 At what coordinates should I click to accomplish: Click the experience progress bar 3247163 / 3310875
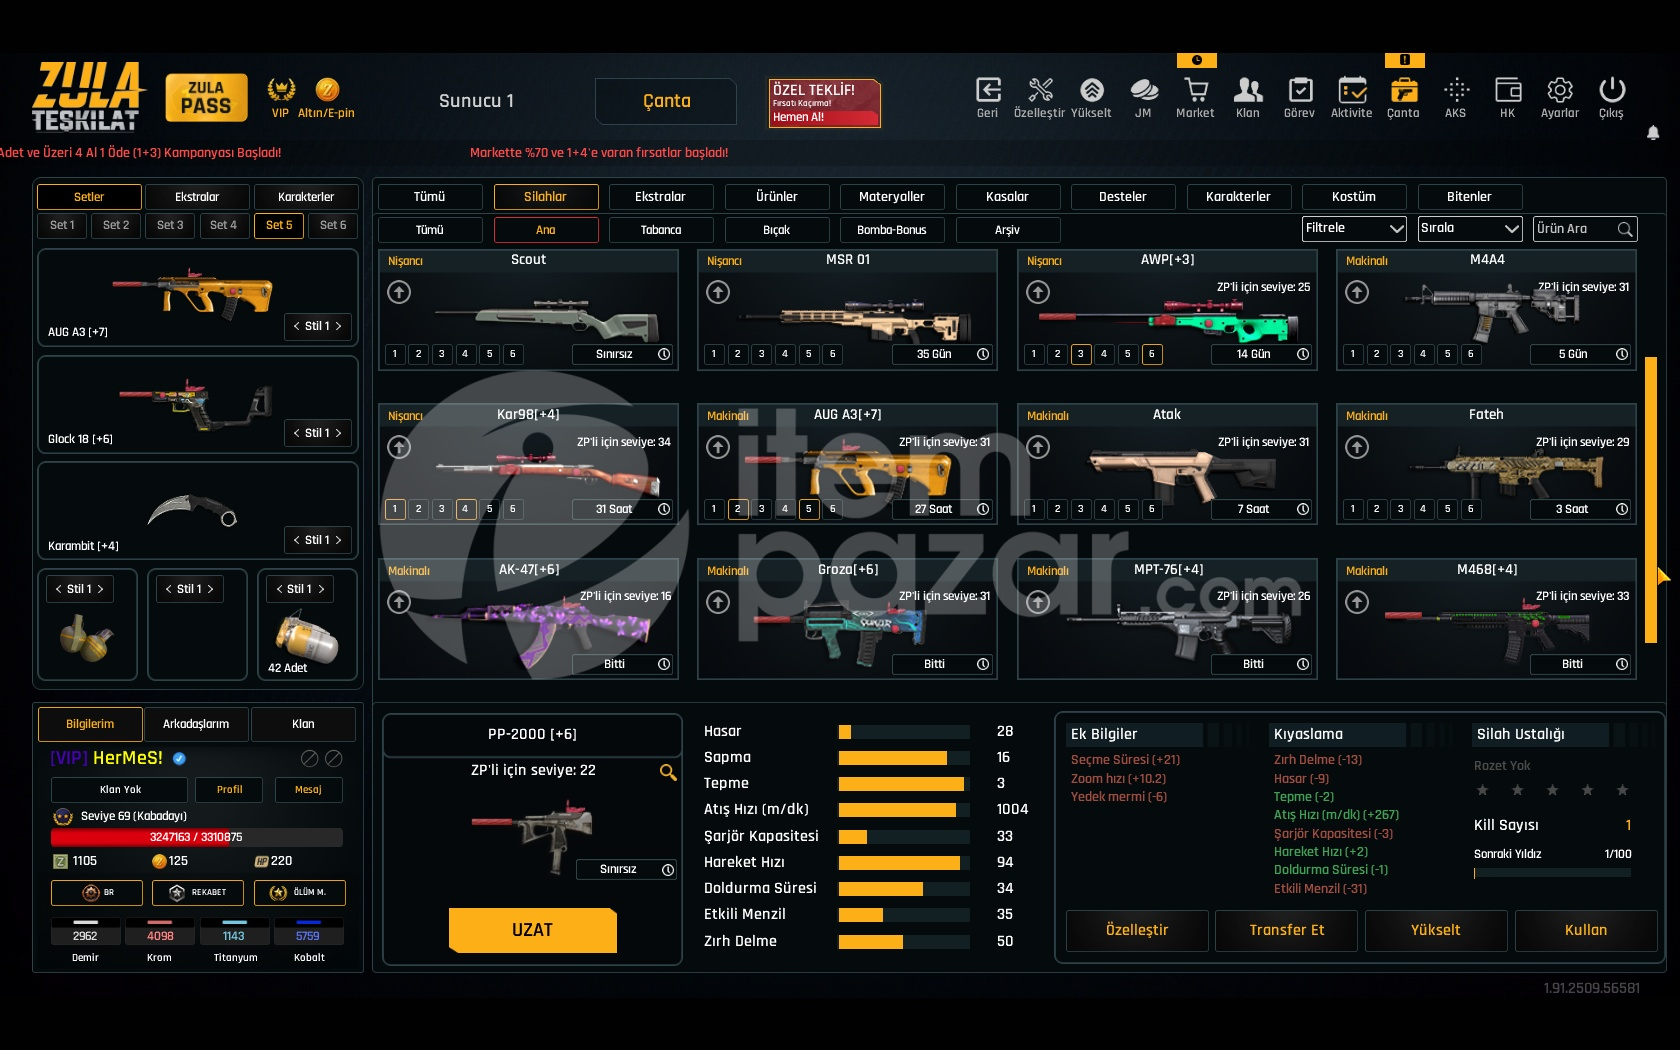(x=196, y=837)
